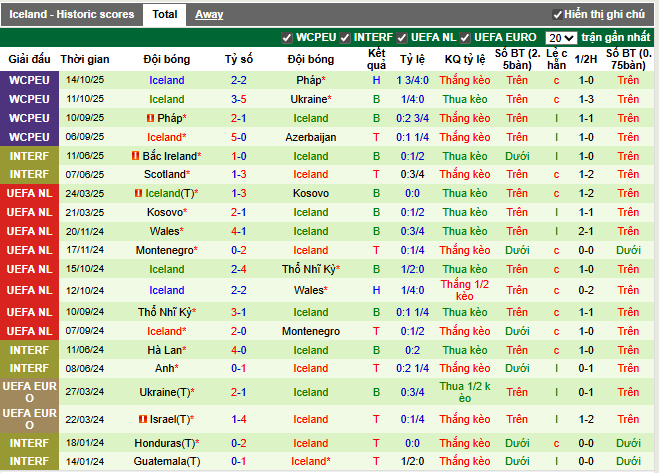
Task: Click Thổ Nhĩ Kỳ* home team on 10/09/24
Action: pos(167,312)
